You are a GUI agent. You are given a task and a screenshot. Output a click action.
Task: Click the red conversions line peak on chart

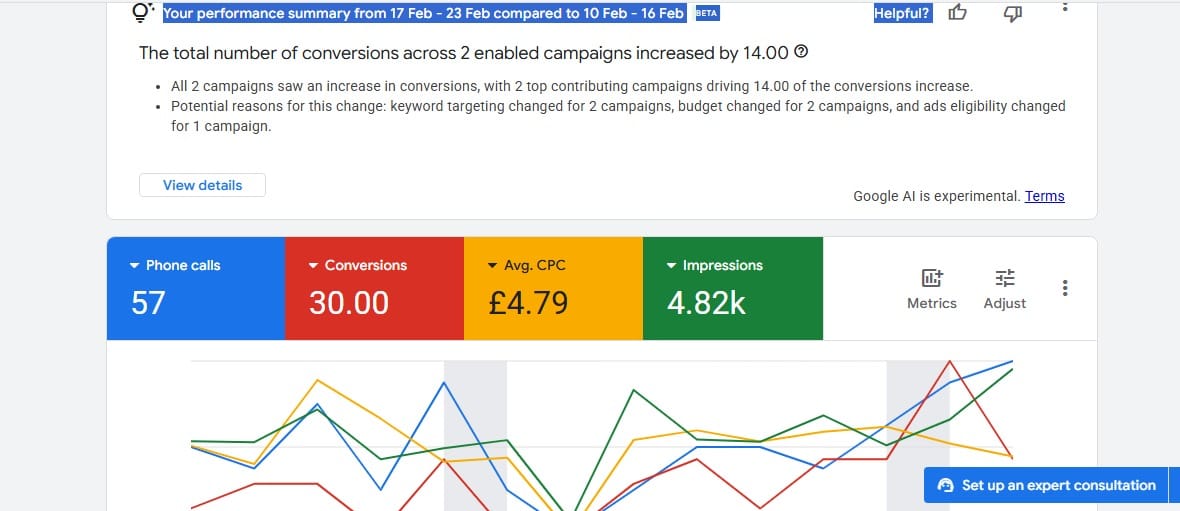coord(950,362)
